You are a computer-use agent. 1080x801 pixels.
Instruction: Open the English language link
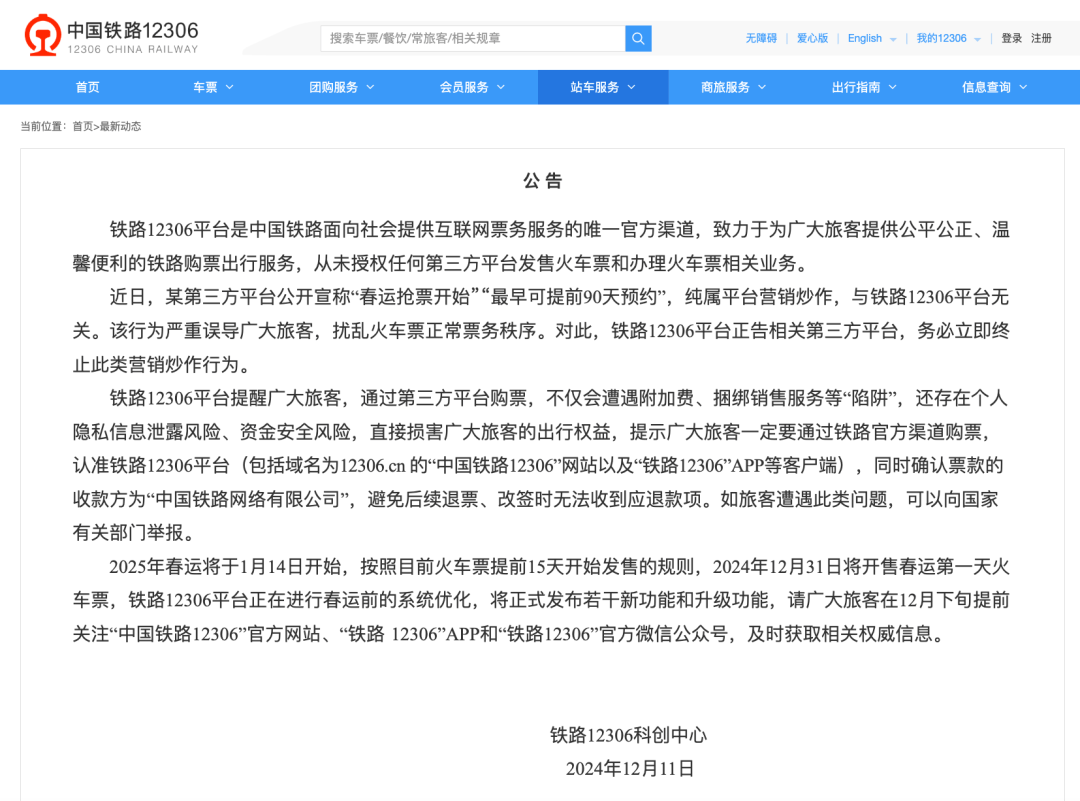[864, 39]
